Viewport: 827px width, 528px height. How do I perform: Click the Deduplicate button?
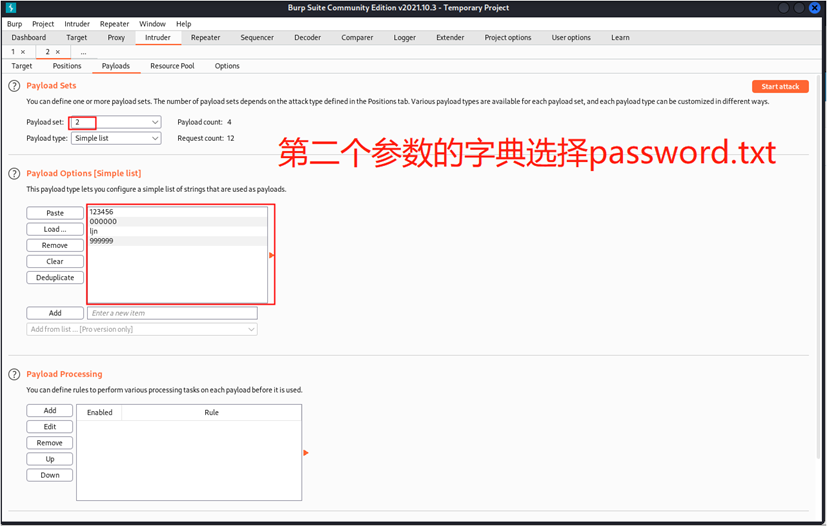click(55, 278)
